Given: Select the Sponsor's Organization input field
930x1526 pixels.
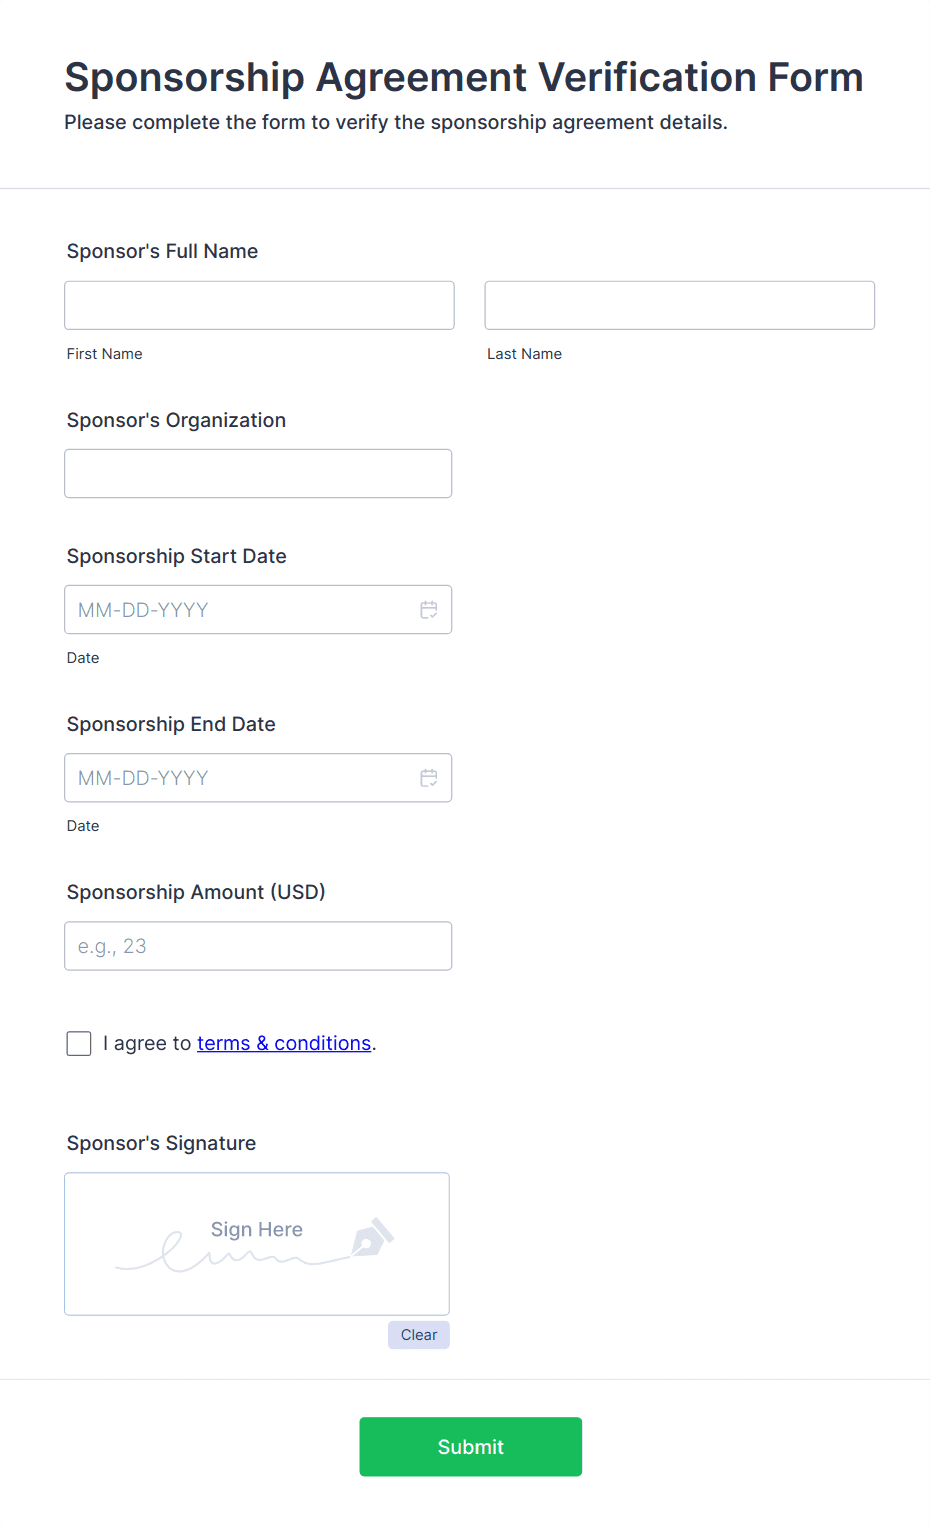Looking at the screenshot, I should [x=258, y=474].
